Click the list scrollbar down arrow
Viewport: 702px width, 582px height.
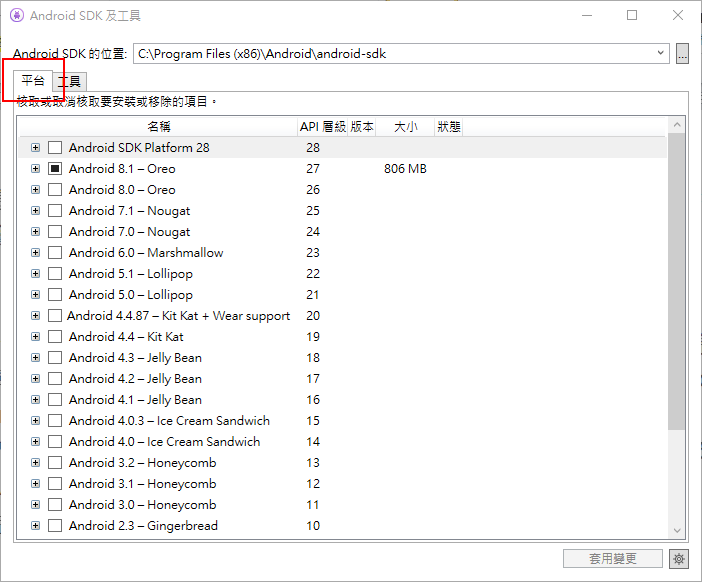(677, 531)
